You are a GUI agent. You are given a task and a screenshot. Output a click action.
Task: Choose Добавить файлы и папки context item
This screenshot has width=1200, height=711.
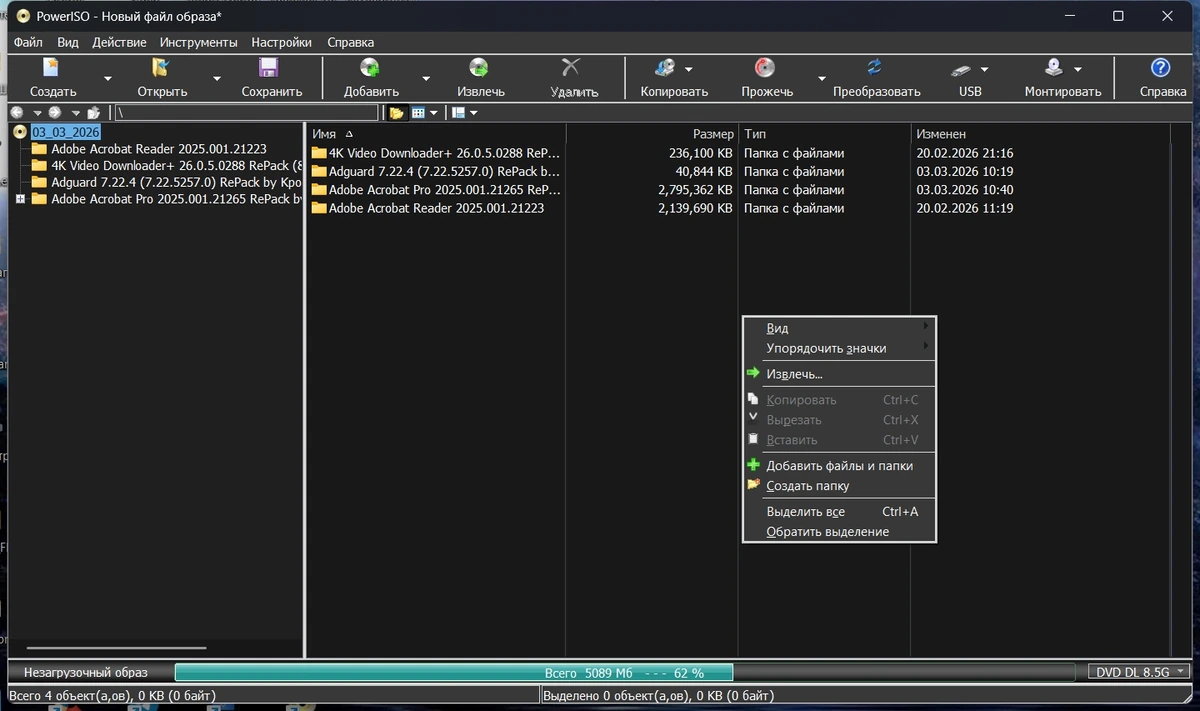click(x=839, y=465)
